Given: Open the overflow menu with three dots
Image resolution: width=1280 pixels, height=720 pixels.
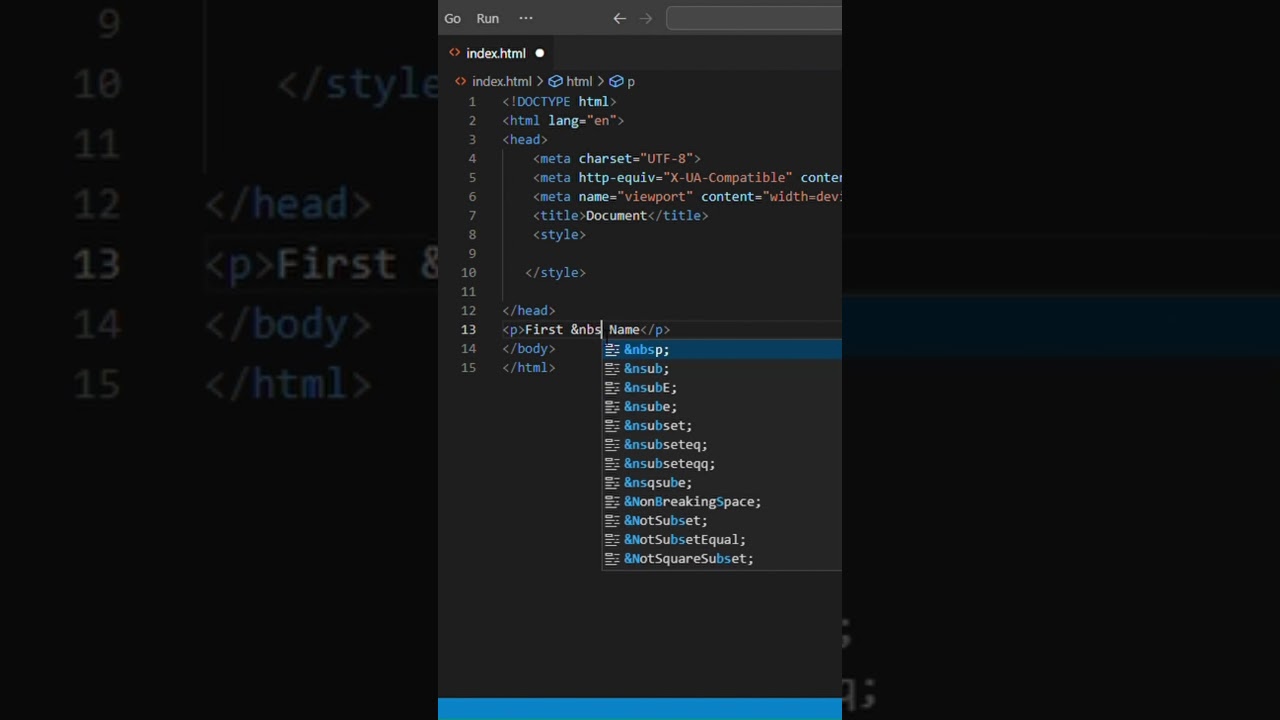Looking at the screenshot, I should (x=526, y=18).
